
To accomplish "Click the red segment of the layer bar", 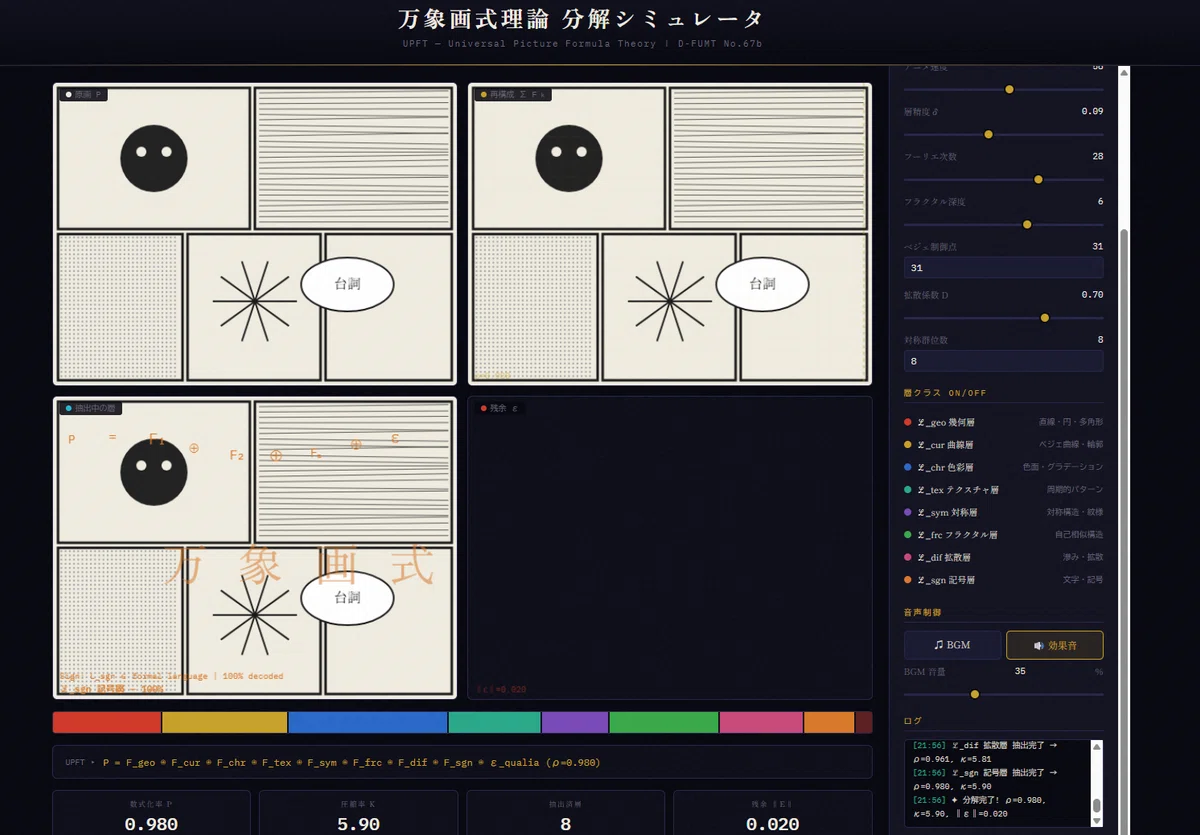I will [x=107, y=722].
